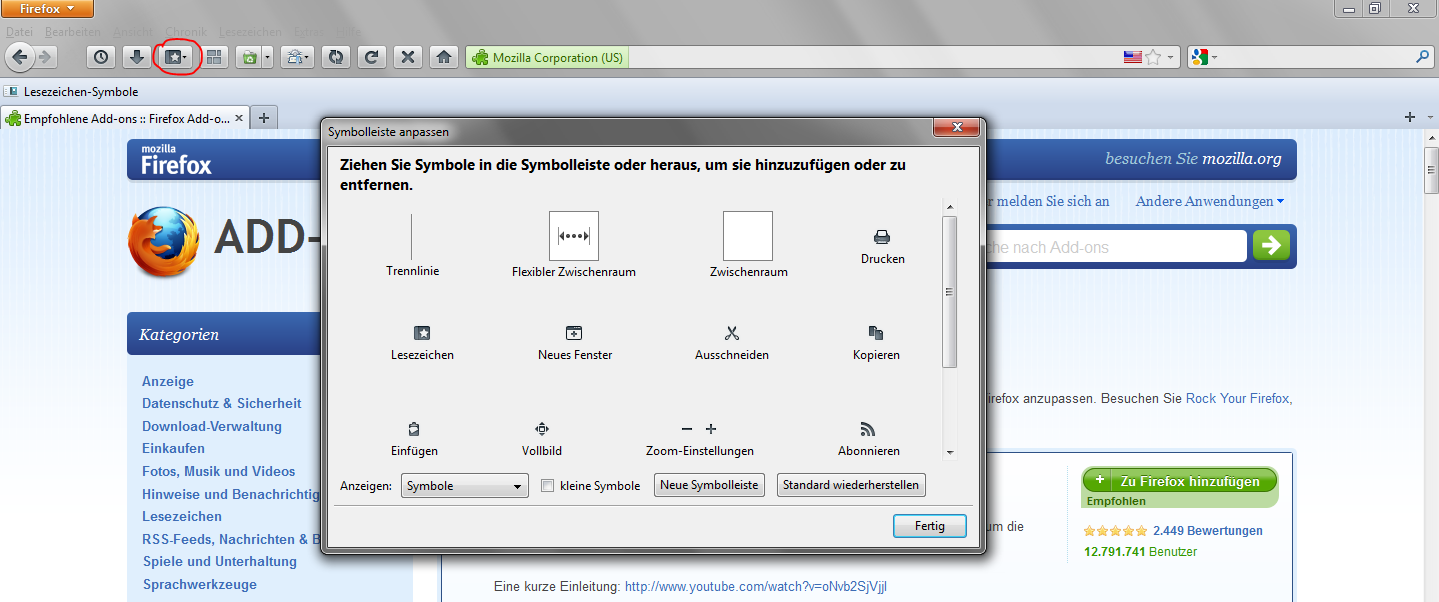1439x602 pixels.
Task: Toggle the kleine Symbole checkbox
Action: [547, 486]
